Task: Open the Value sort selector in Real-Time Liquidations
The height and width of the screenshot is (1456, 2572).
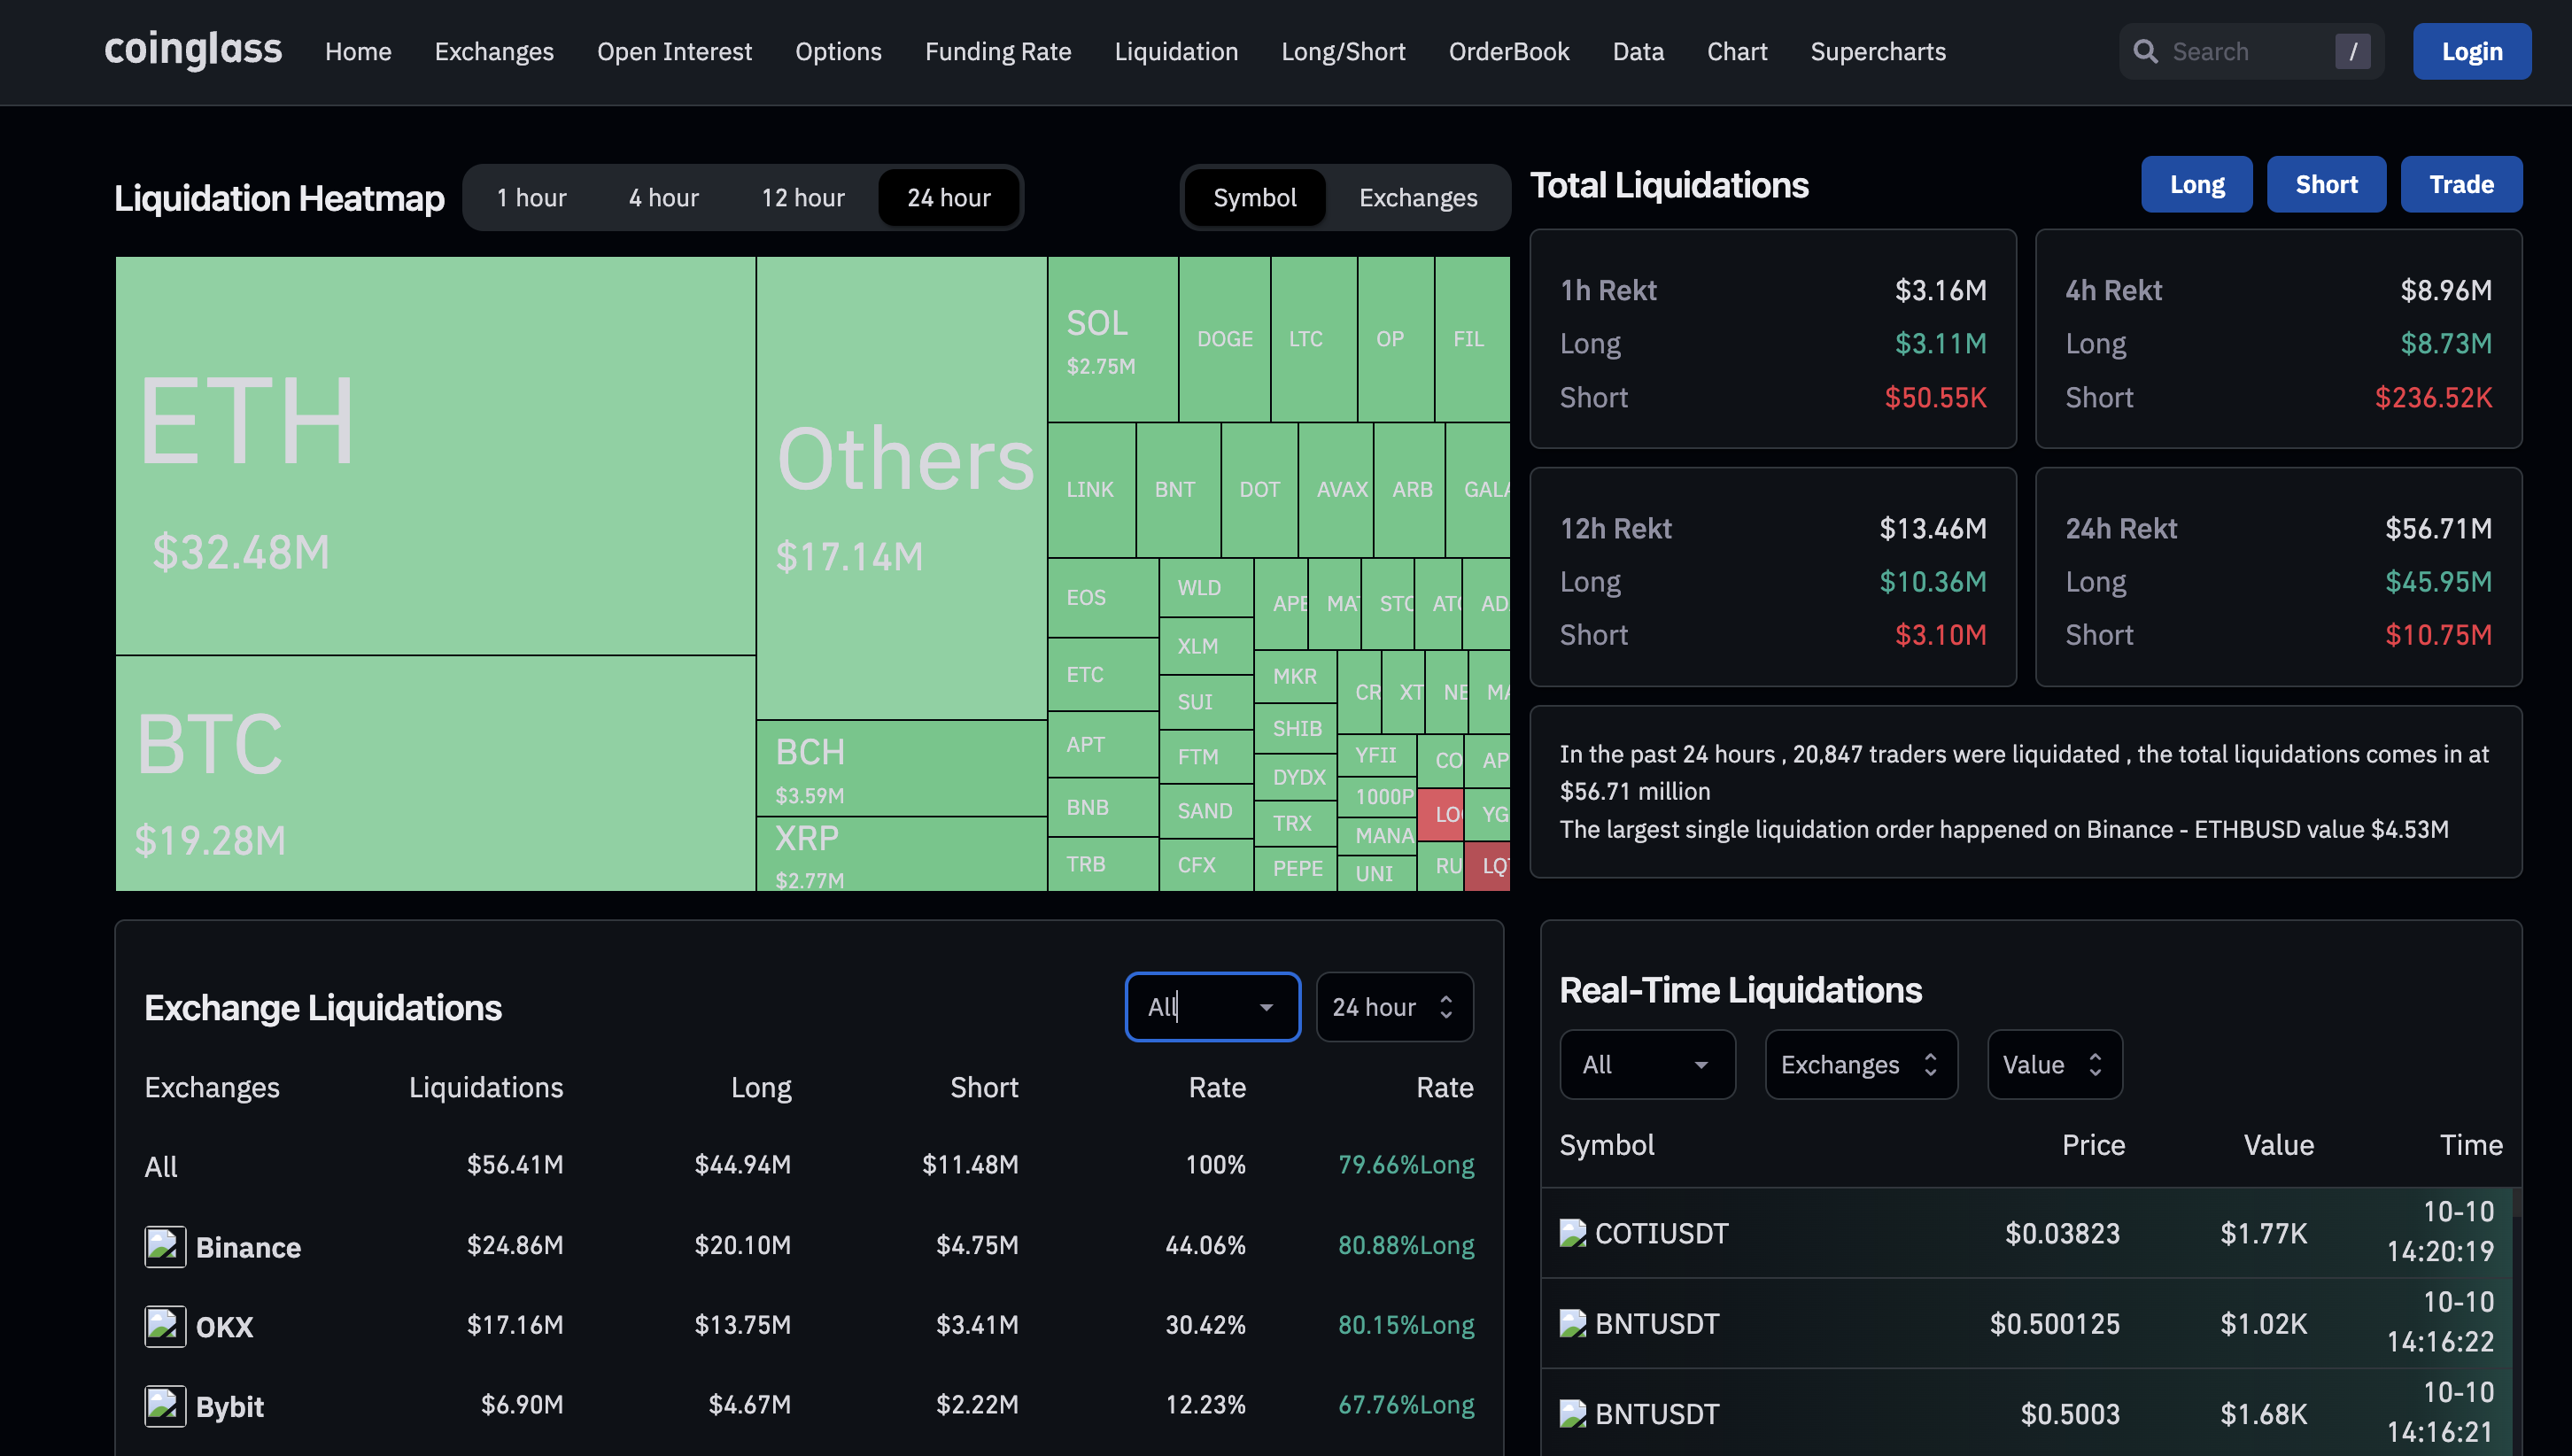Action: coord(2054,1064)
